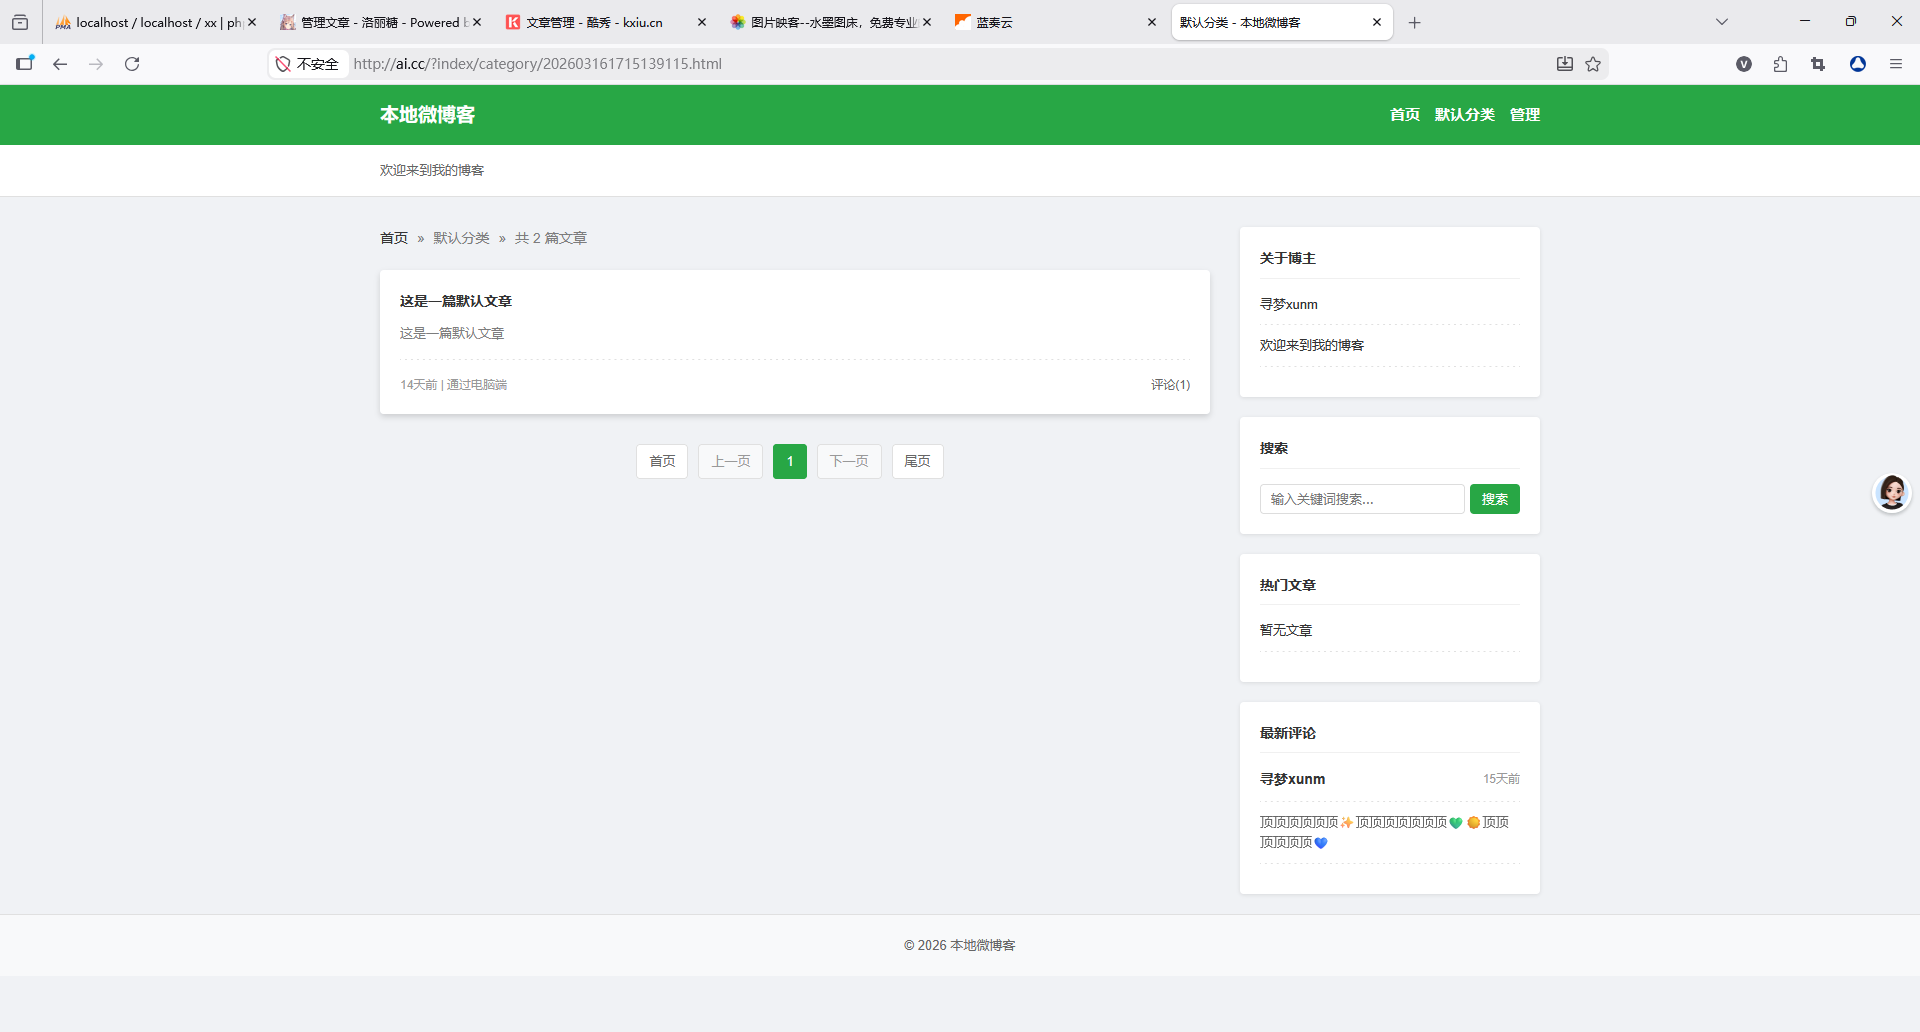The image size is (1920, 1032).
Task: Click the browser reload icon
Action: coord(132,64)
